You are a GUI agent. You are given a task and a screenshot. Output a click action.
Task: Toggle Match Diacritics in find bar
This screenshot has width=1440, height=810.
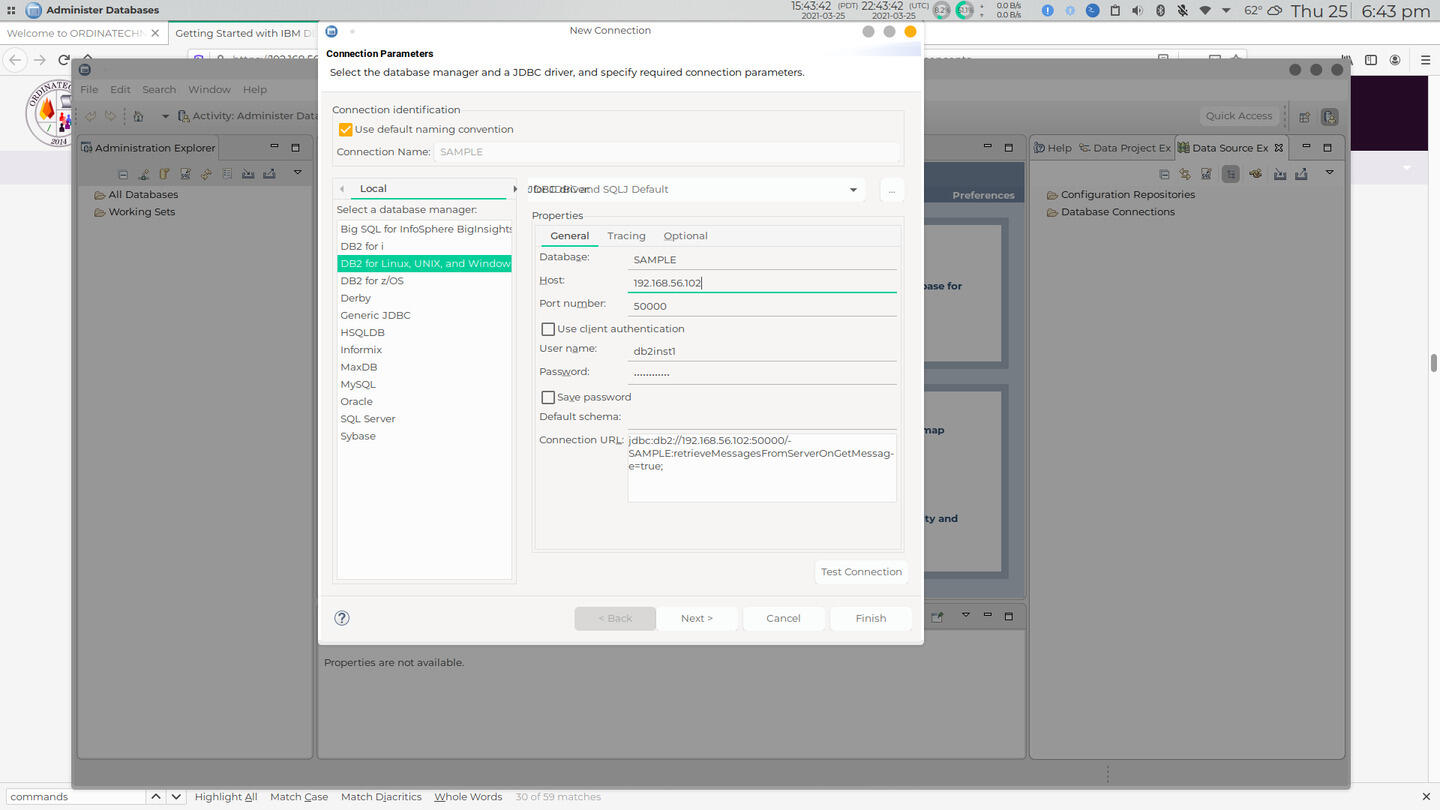click(x=381, y=797)
